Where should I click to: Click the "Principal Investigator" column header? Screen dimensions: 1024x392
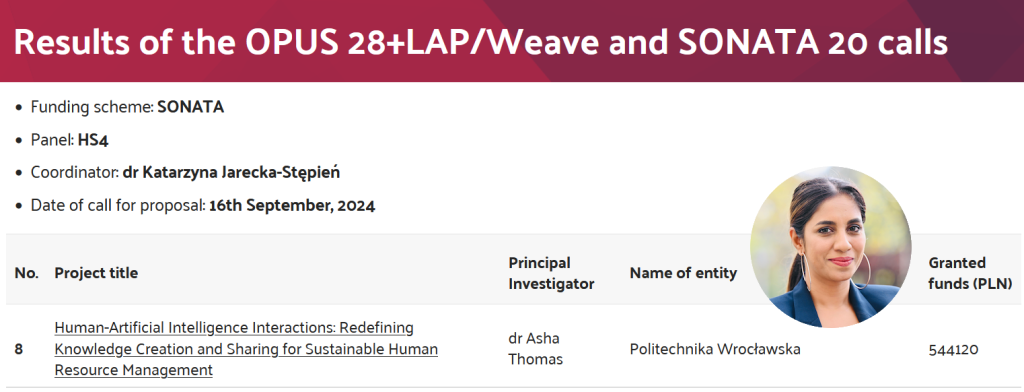(551, 273)
